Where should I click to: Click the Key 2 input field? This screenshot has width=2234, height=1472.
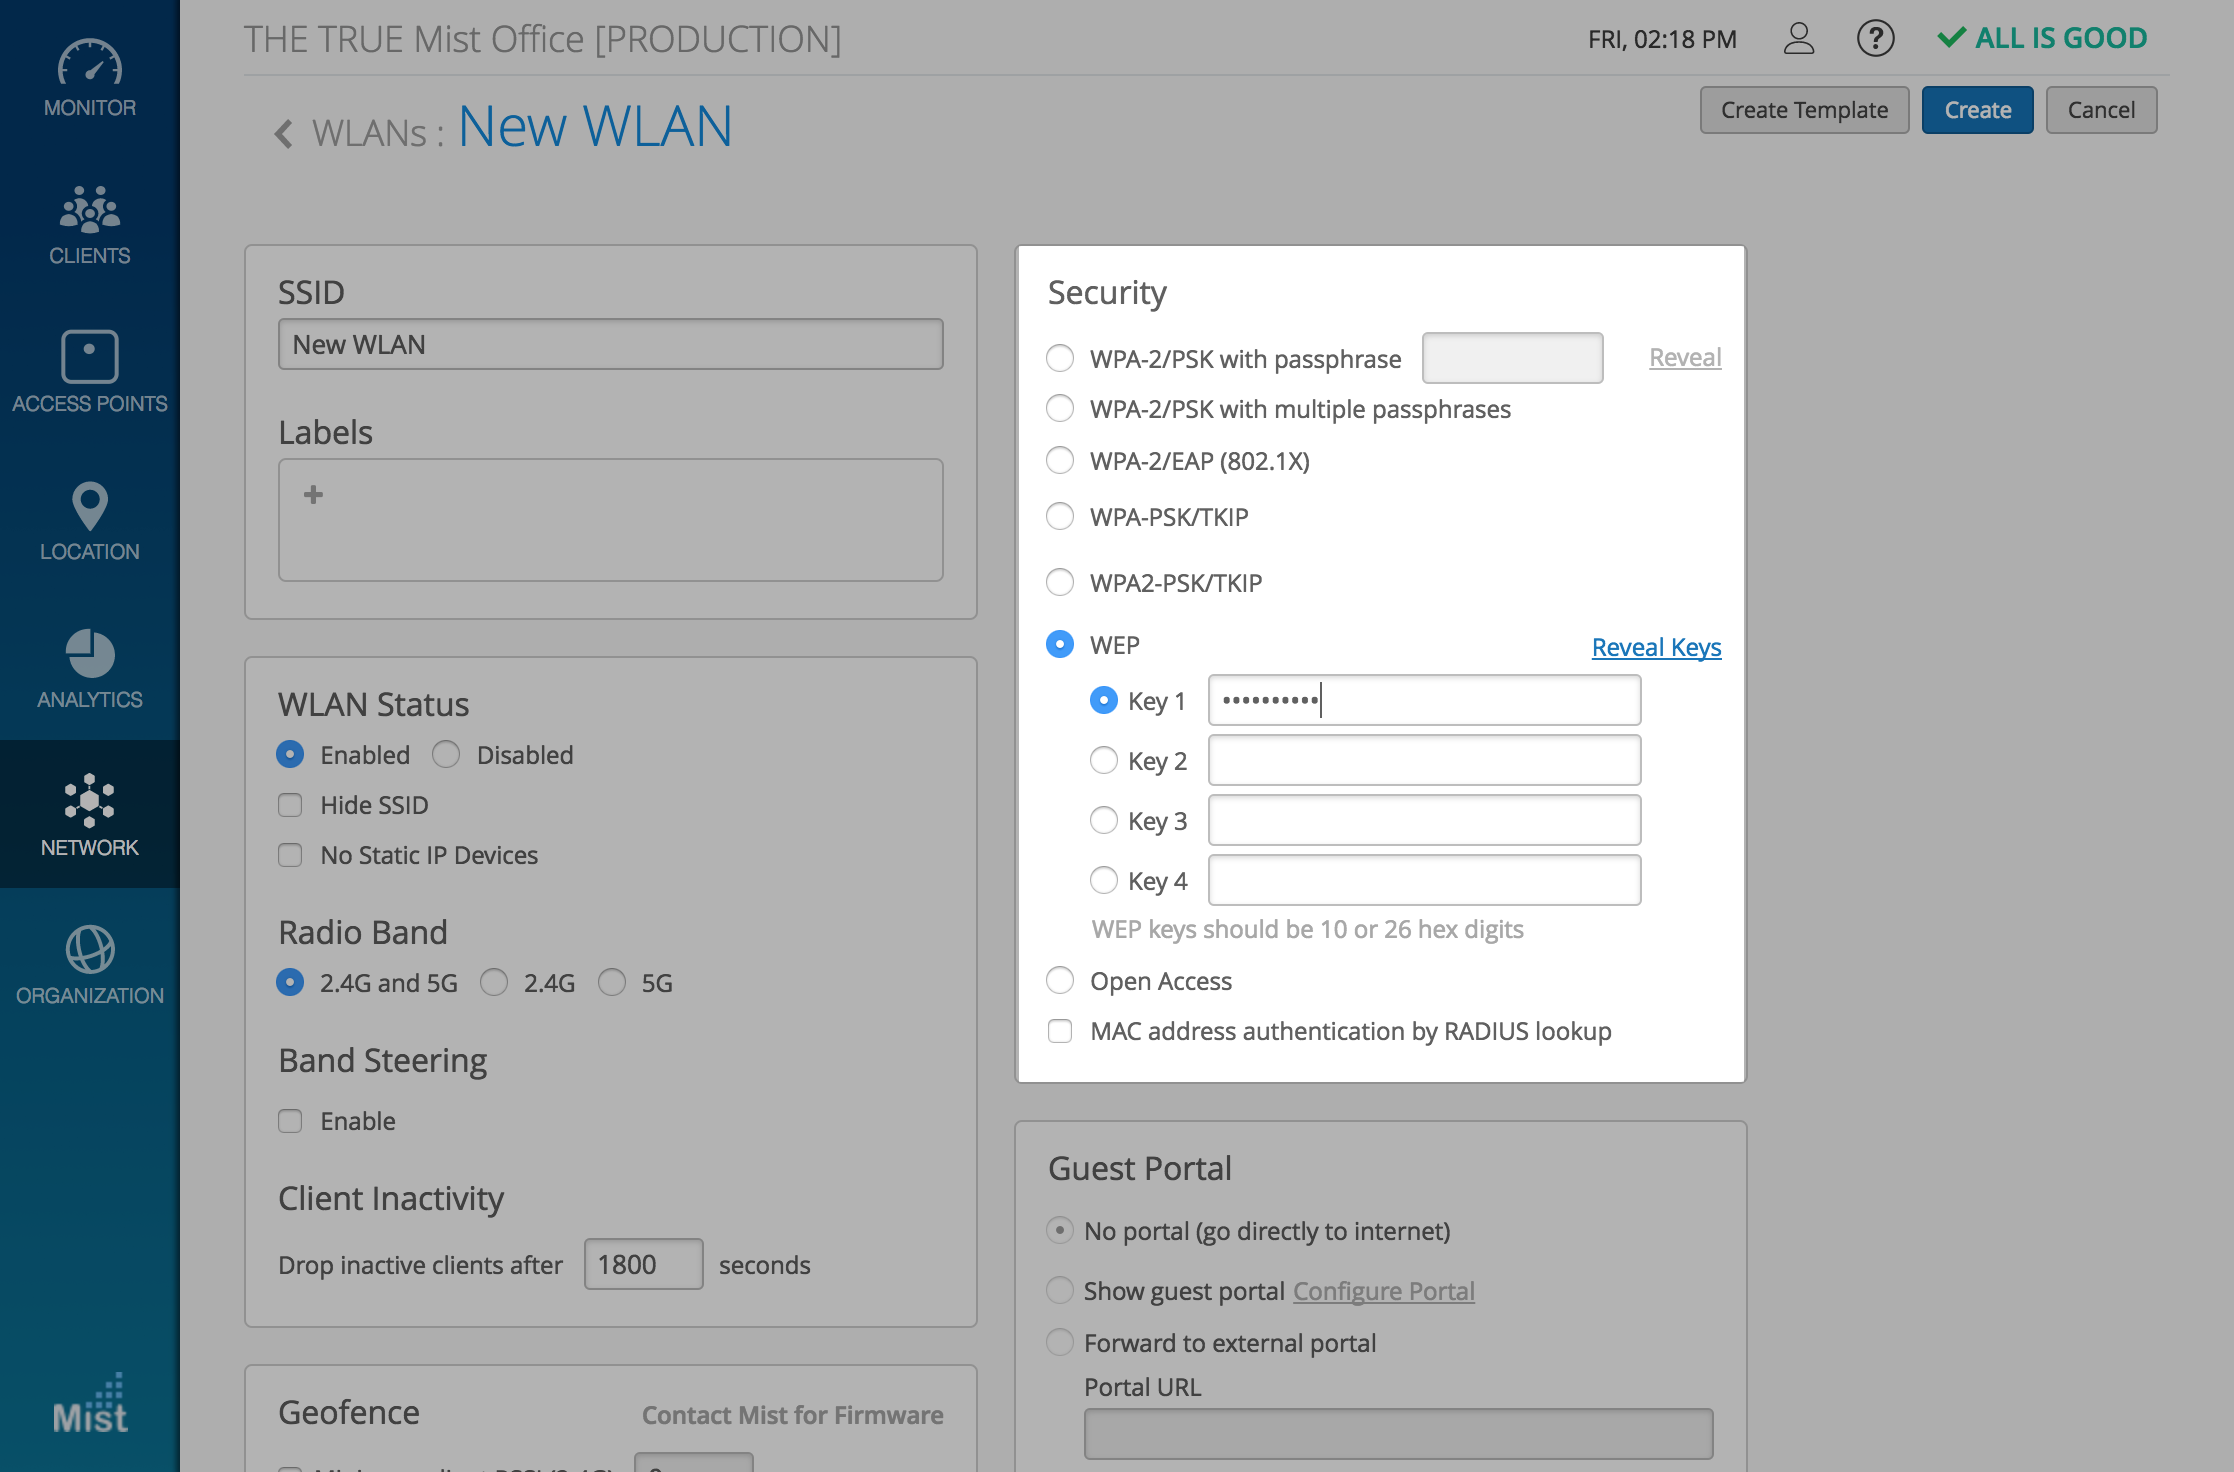pos(1424,761)
